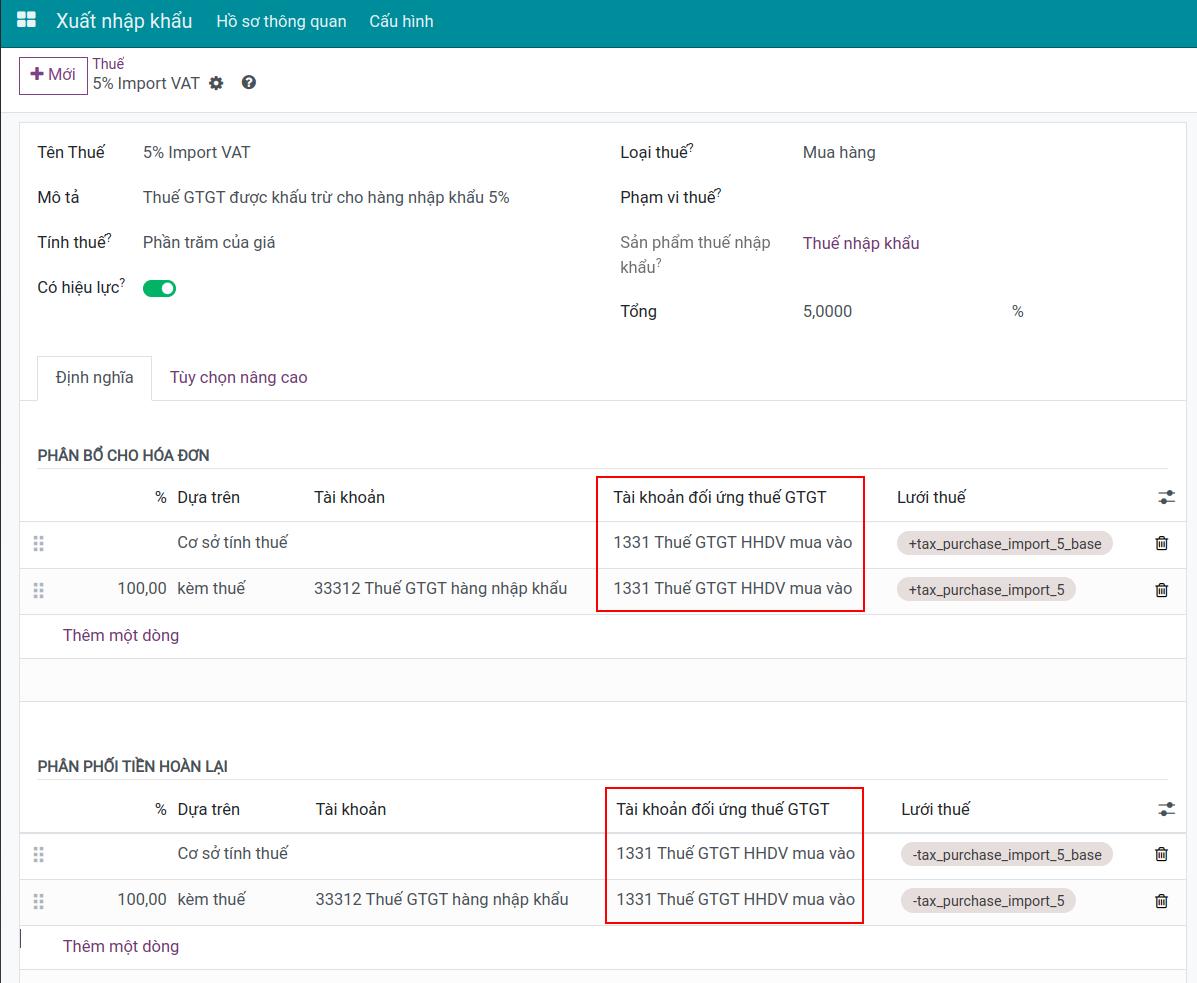Image resolution: width=1197 pixels, height=983 pixels.
Task: Open the apps grid menu icon
Action: 26,20
